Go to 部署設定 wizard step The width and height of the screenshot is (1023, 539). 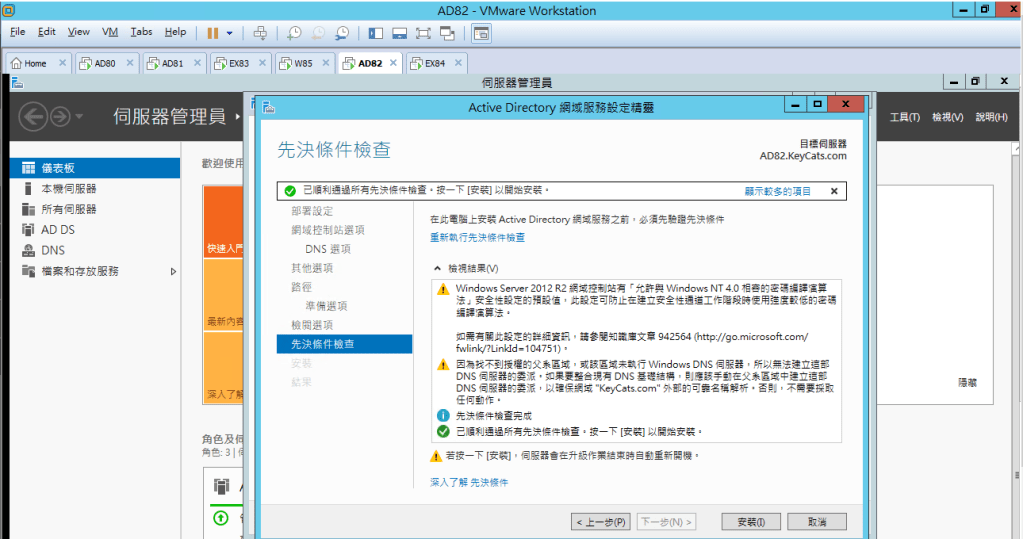click(312, 211)
